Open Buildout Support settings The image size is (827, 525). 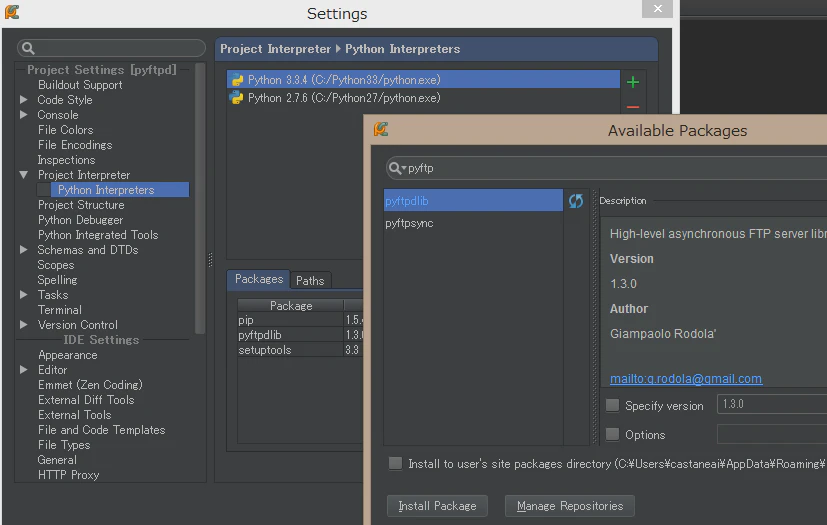tap(80, 84)
